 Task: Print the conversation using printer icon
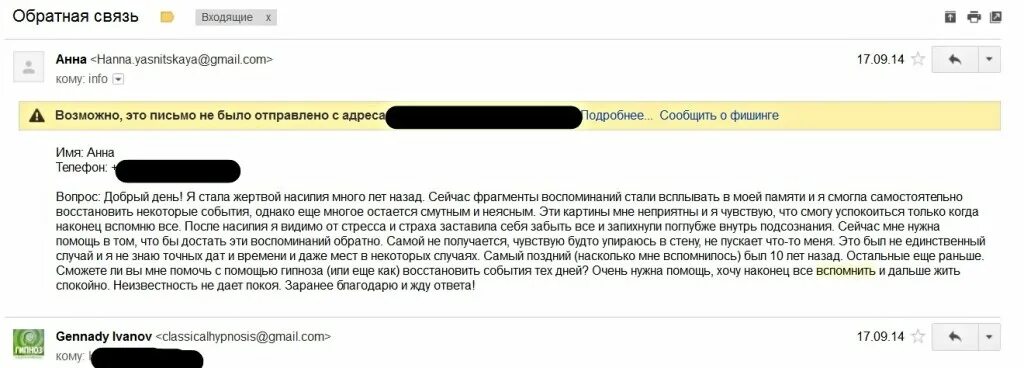click(x=974, y=18)
